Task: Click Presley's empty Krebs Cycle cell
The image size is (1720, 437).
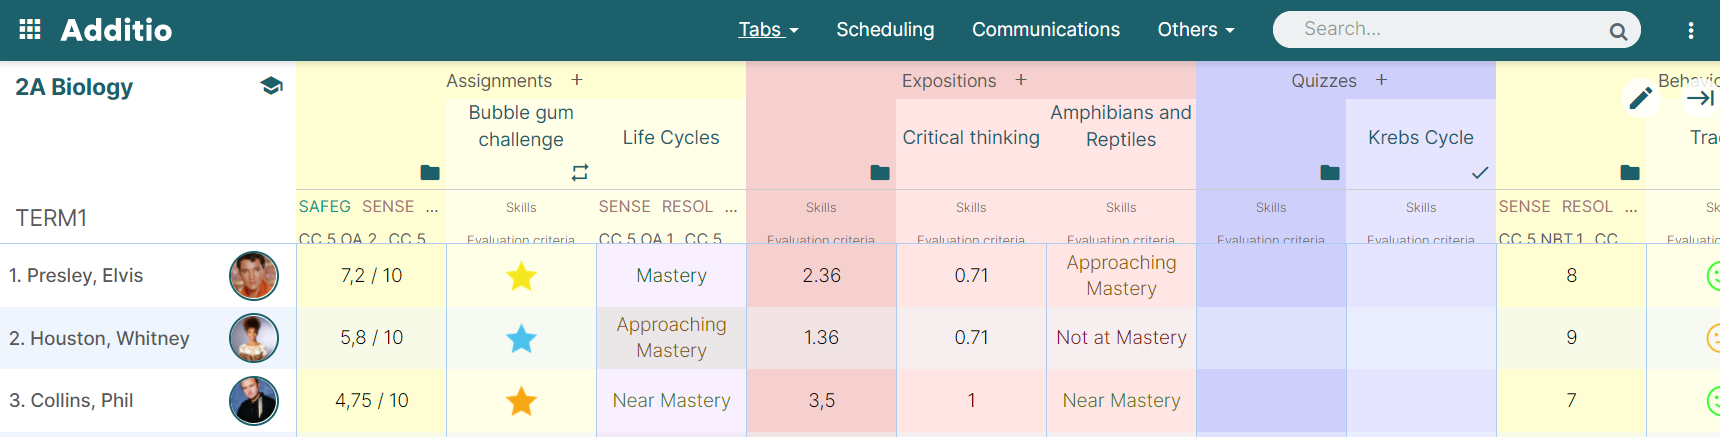Action: pos(1421,276)
